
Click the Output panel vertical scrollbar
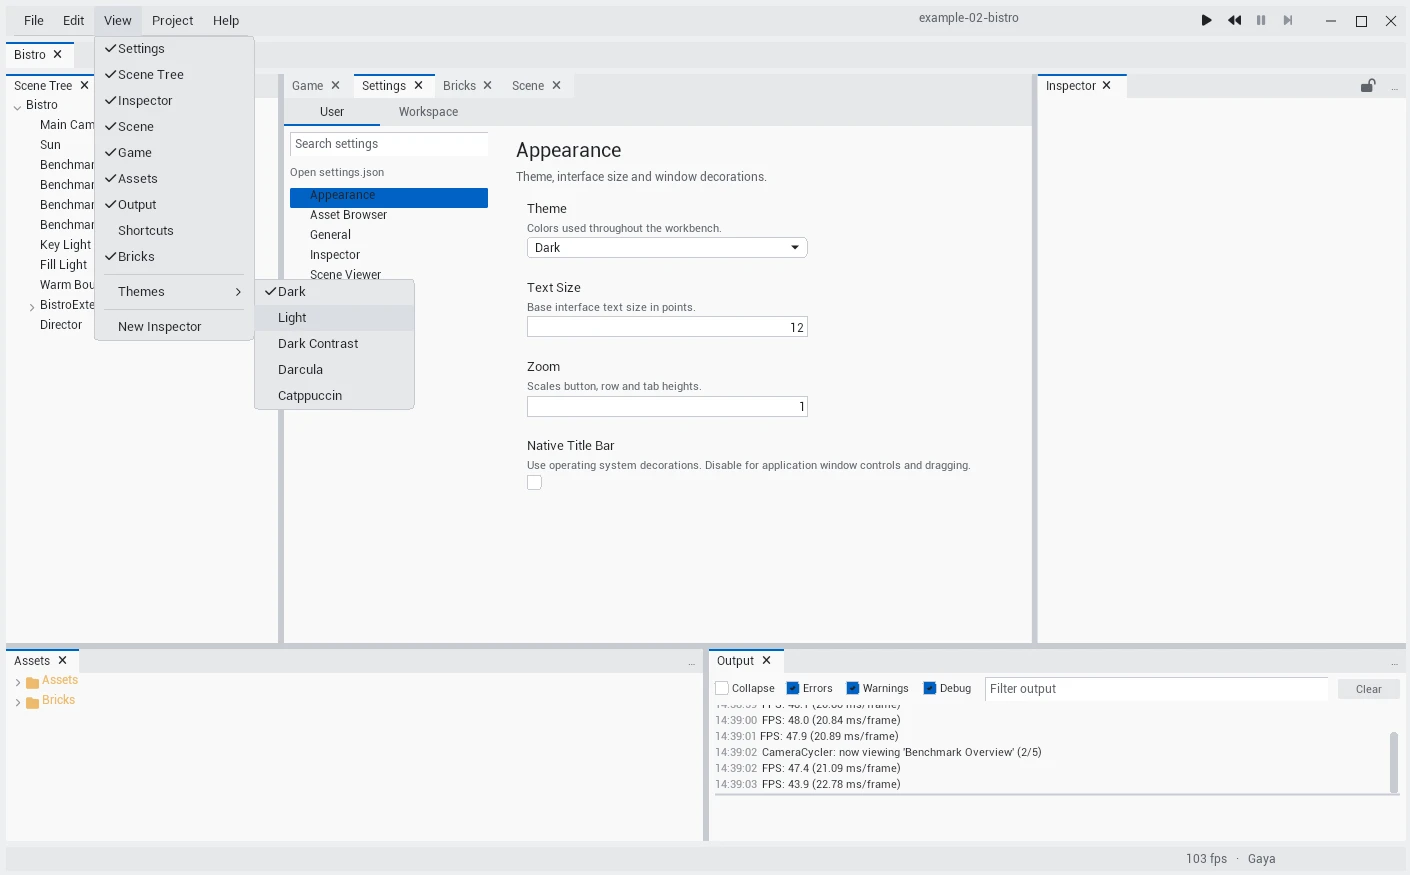[1394, 762]
